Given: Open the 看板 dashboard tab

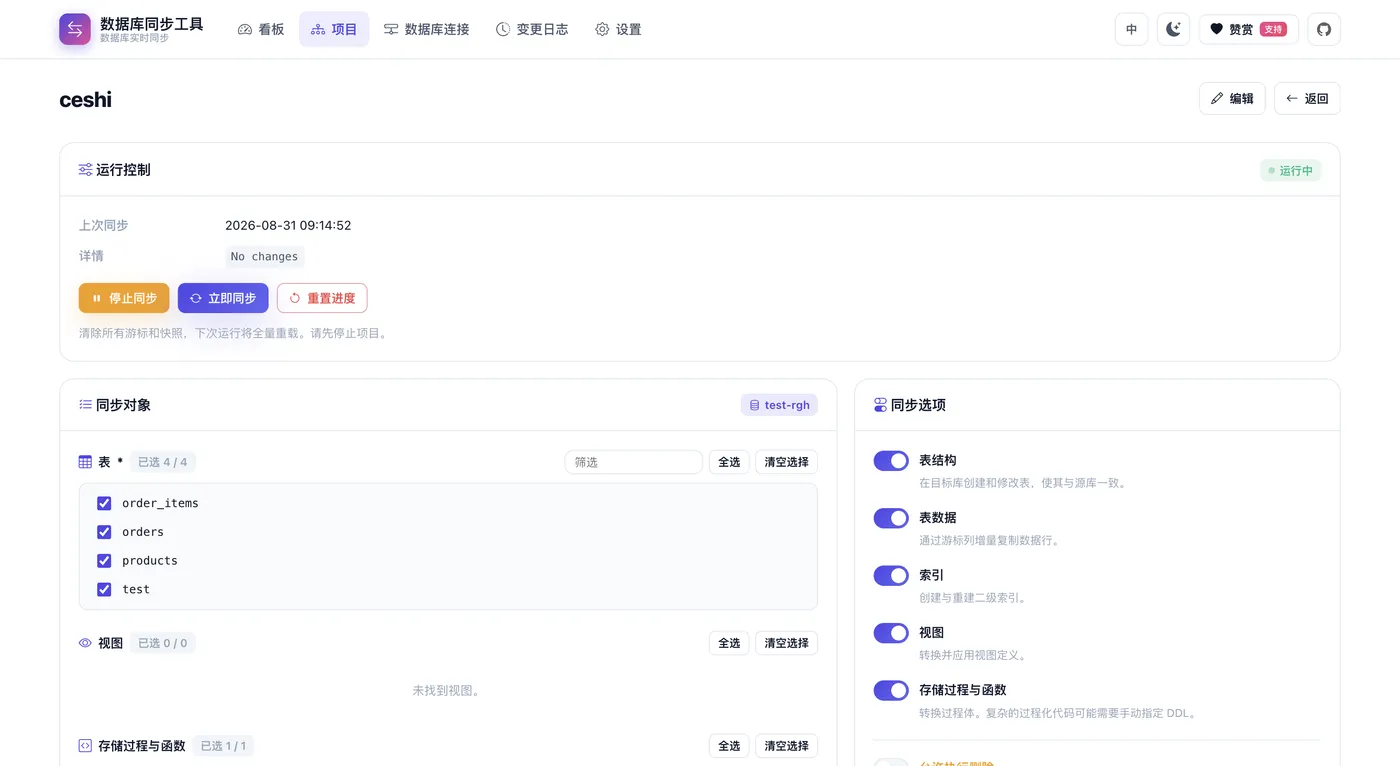Looking at the screenshot, I should (261, 29).
